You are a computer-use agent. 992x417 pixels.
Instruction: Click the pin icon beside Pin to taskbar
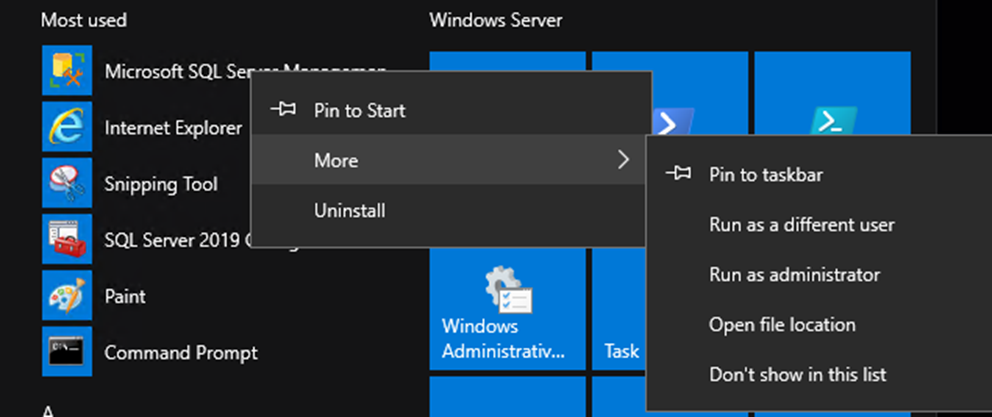pos(678,173)
